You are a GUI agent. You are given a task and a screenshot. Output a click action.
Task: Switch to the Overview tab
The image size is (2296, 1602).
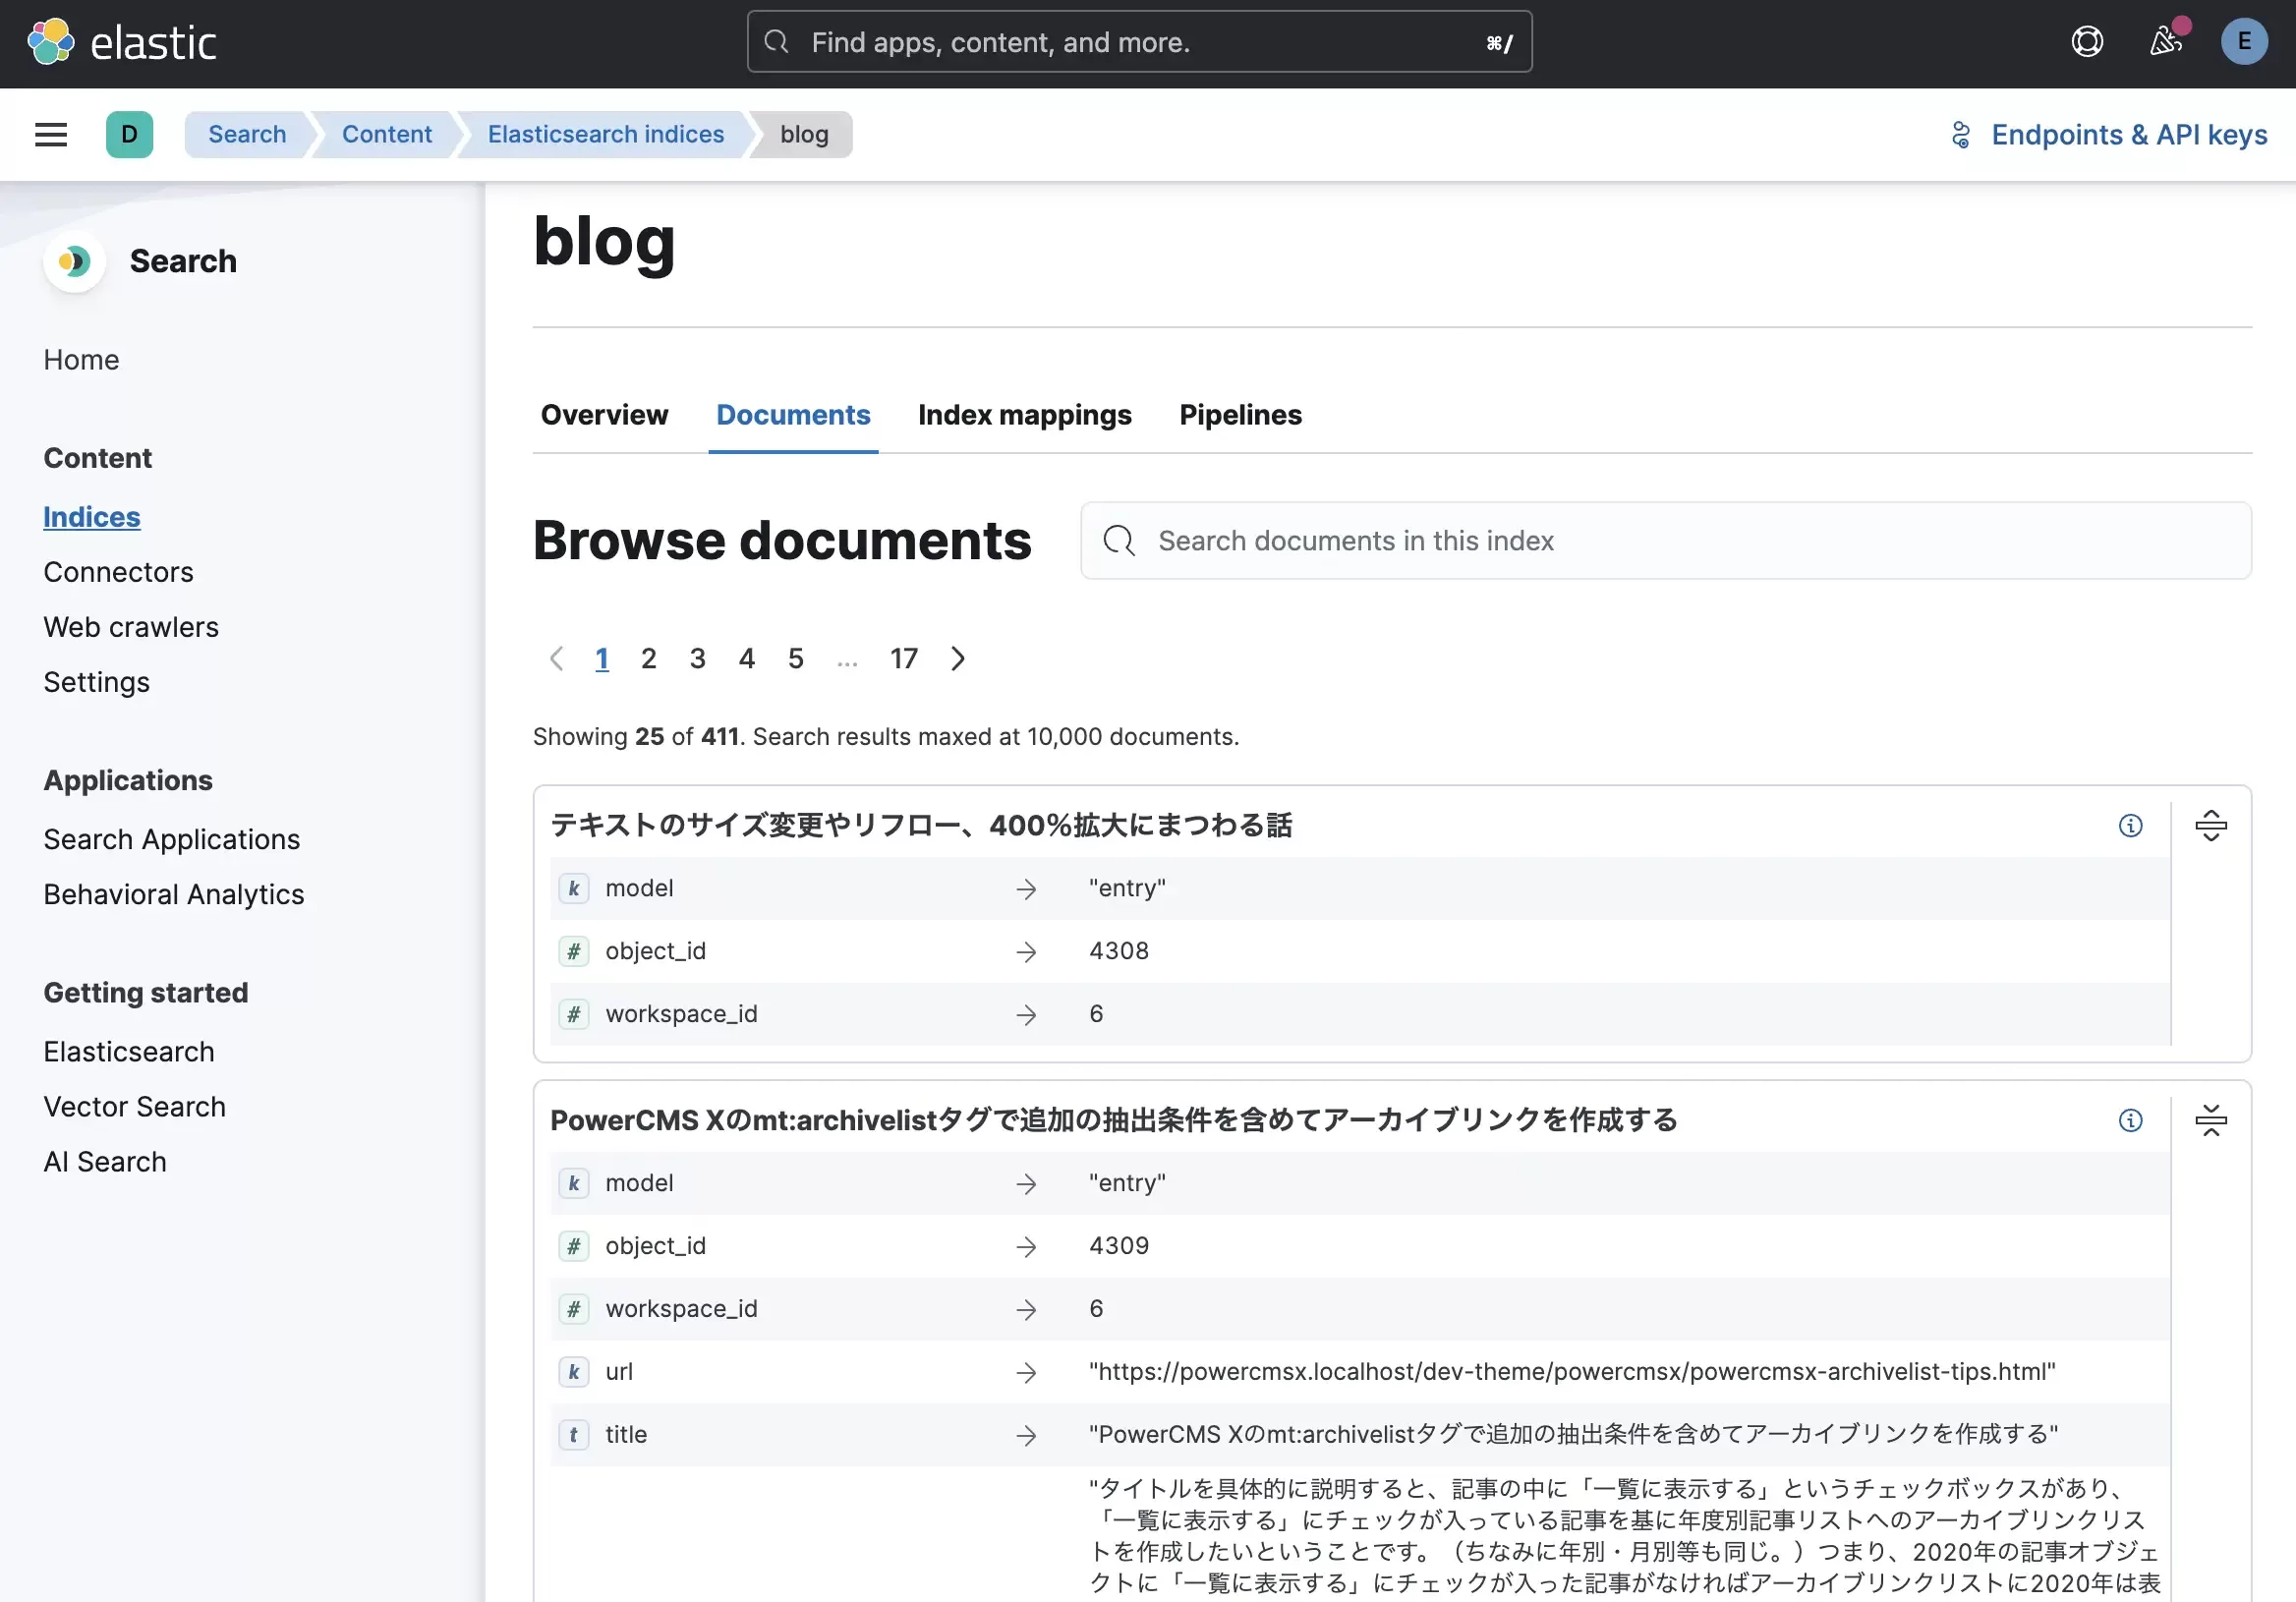pos(604,415)
